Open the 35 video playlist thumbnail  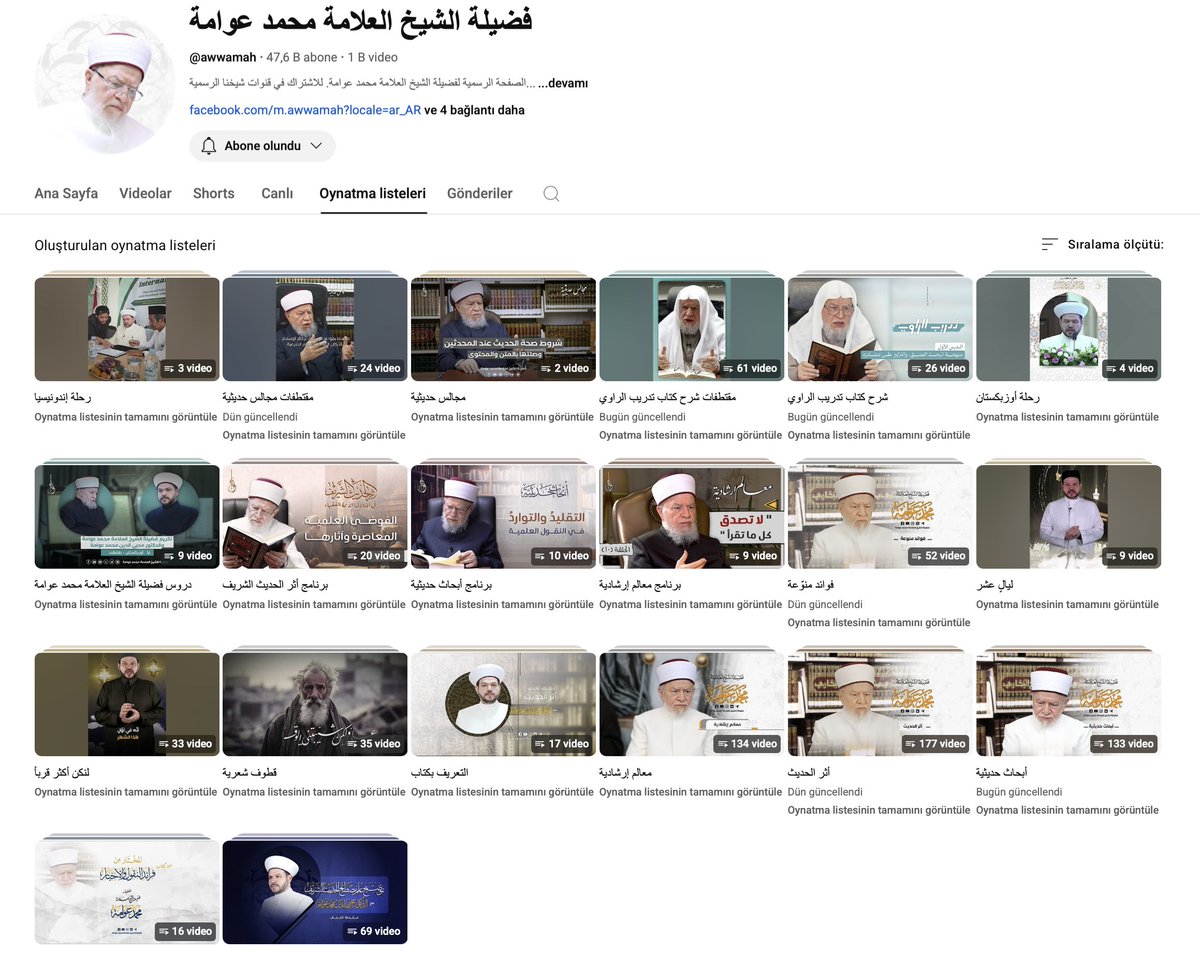point(315,704)
